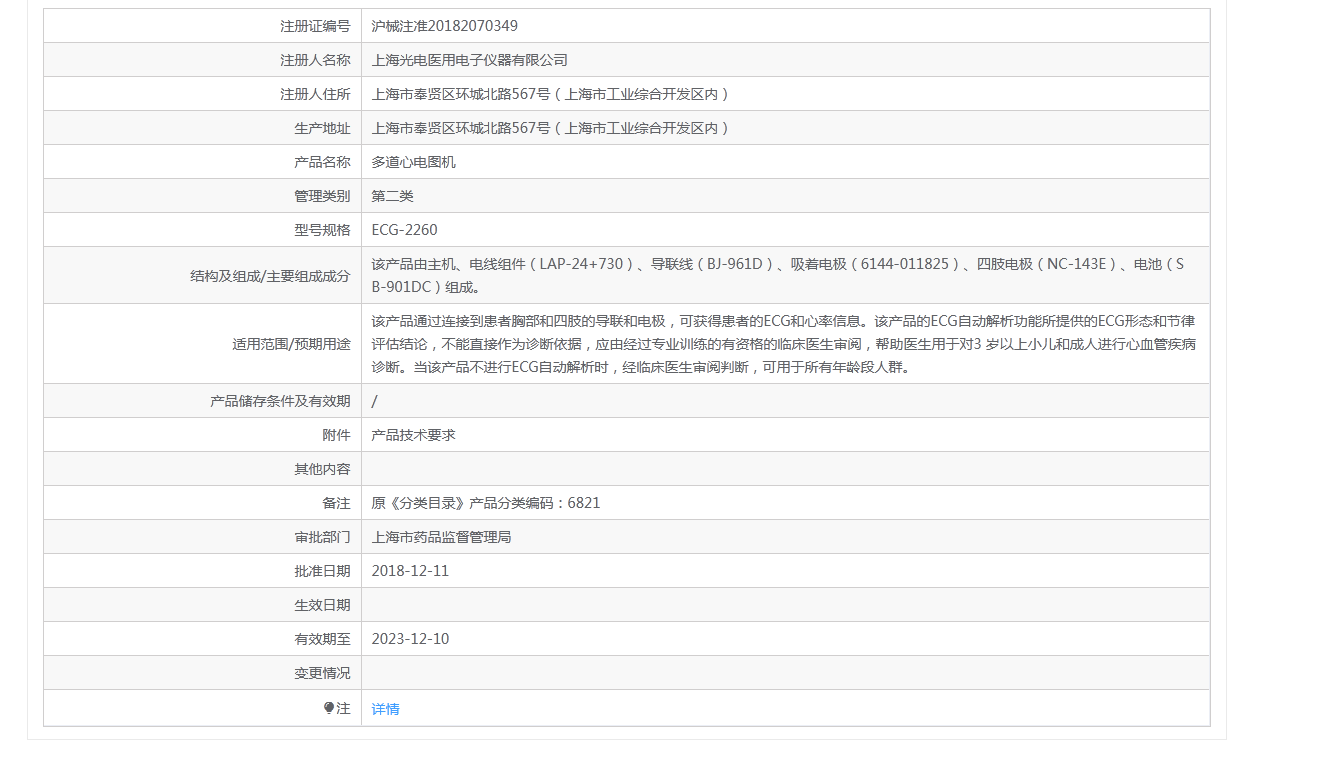Viewport: 1323px width, 769px height.
Task: Click the 注册人名称 label
Action: pyautogui.click(x=315, y=60)
